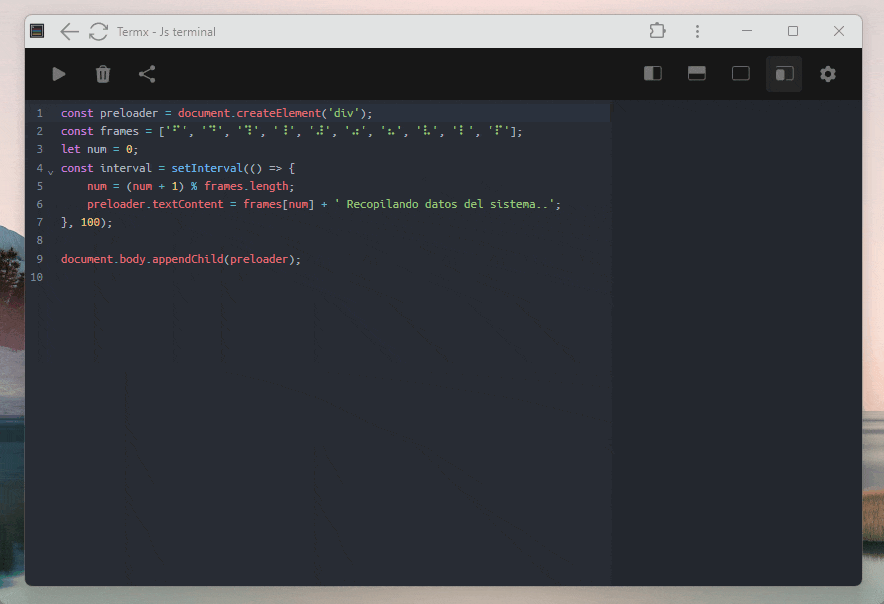Switch to the left sidebar layout icon
884x604 pixels.
(653, 73)
